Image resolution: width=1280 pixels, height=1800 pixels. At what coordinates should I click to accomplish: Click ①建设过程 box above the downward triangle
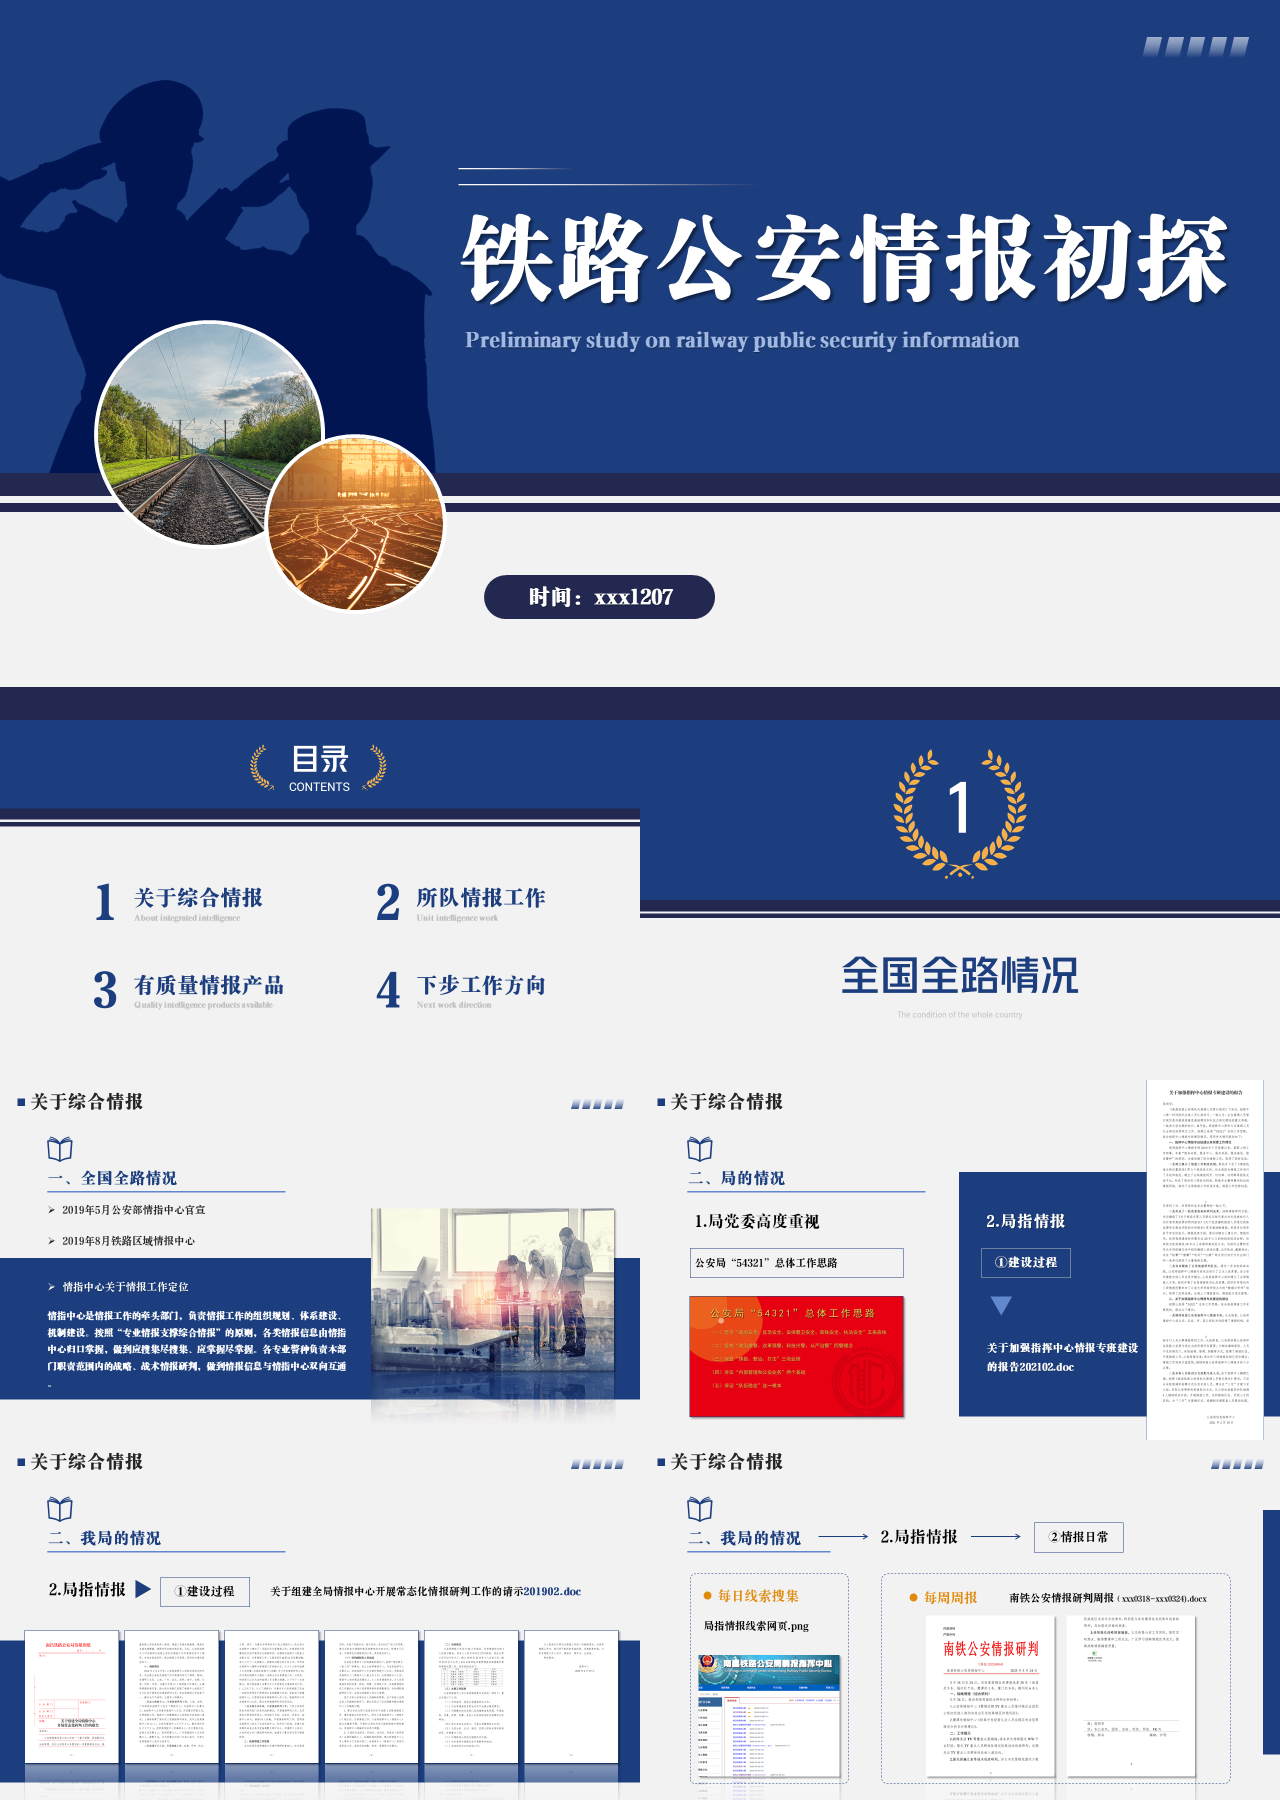[x=1026, y=1262]
